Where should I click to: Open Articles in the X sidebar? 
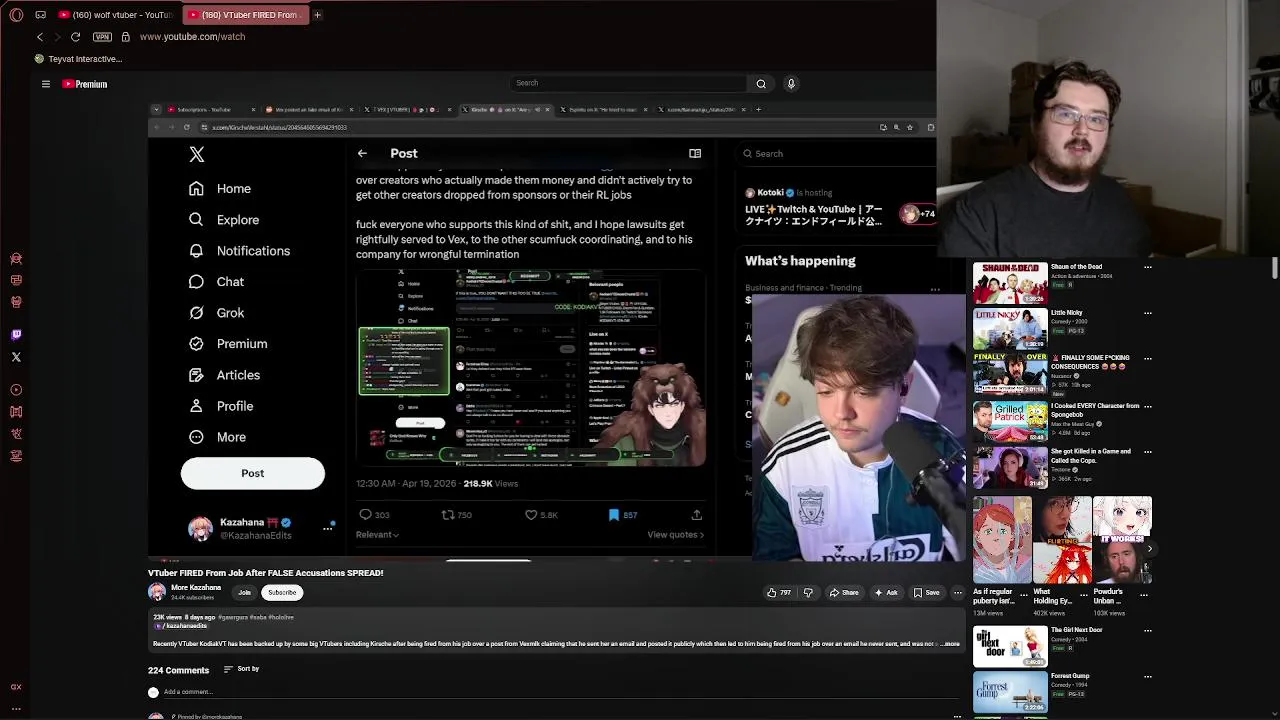click(x=224, y=375)
